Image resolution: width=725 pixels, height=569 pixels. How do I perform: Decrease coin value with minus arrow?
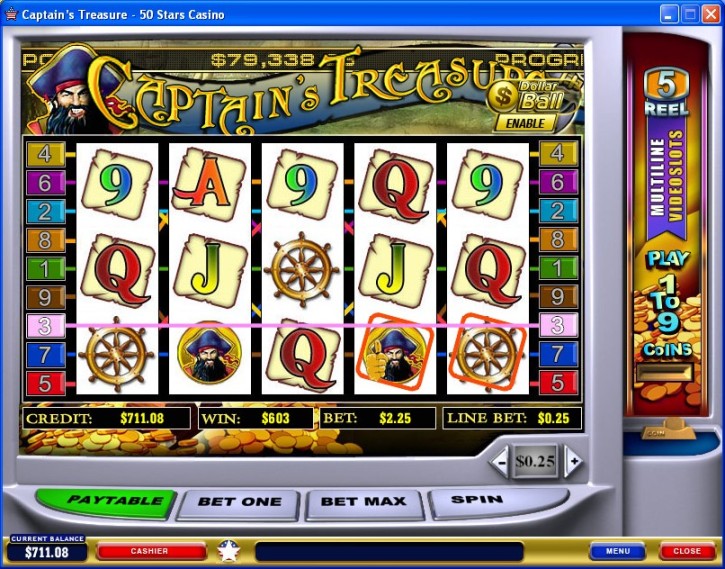500,461
